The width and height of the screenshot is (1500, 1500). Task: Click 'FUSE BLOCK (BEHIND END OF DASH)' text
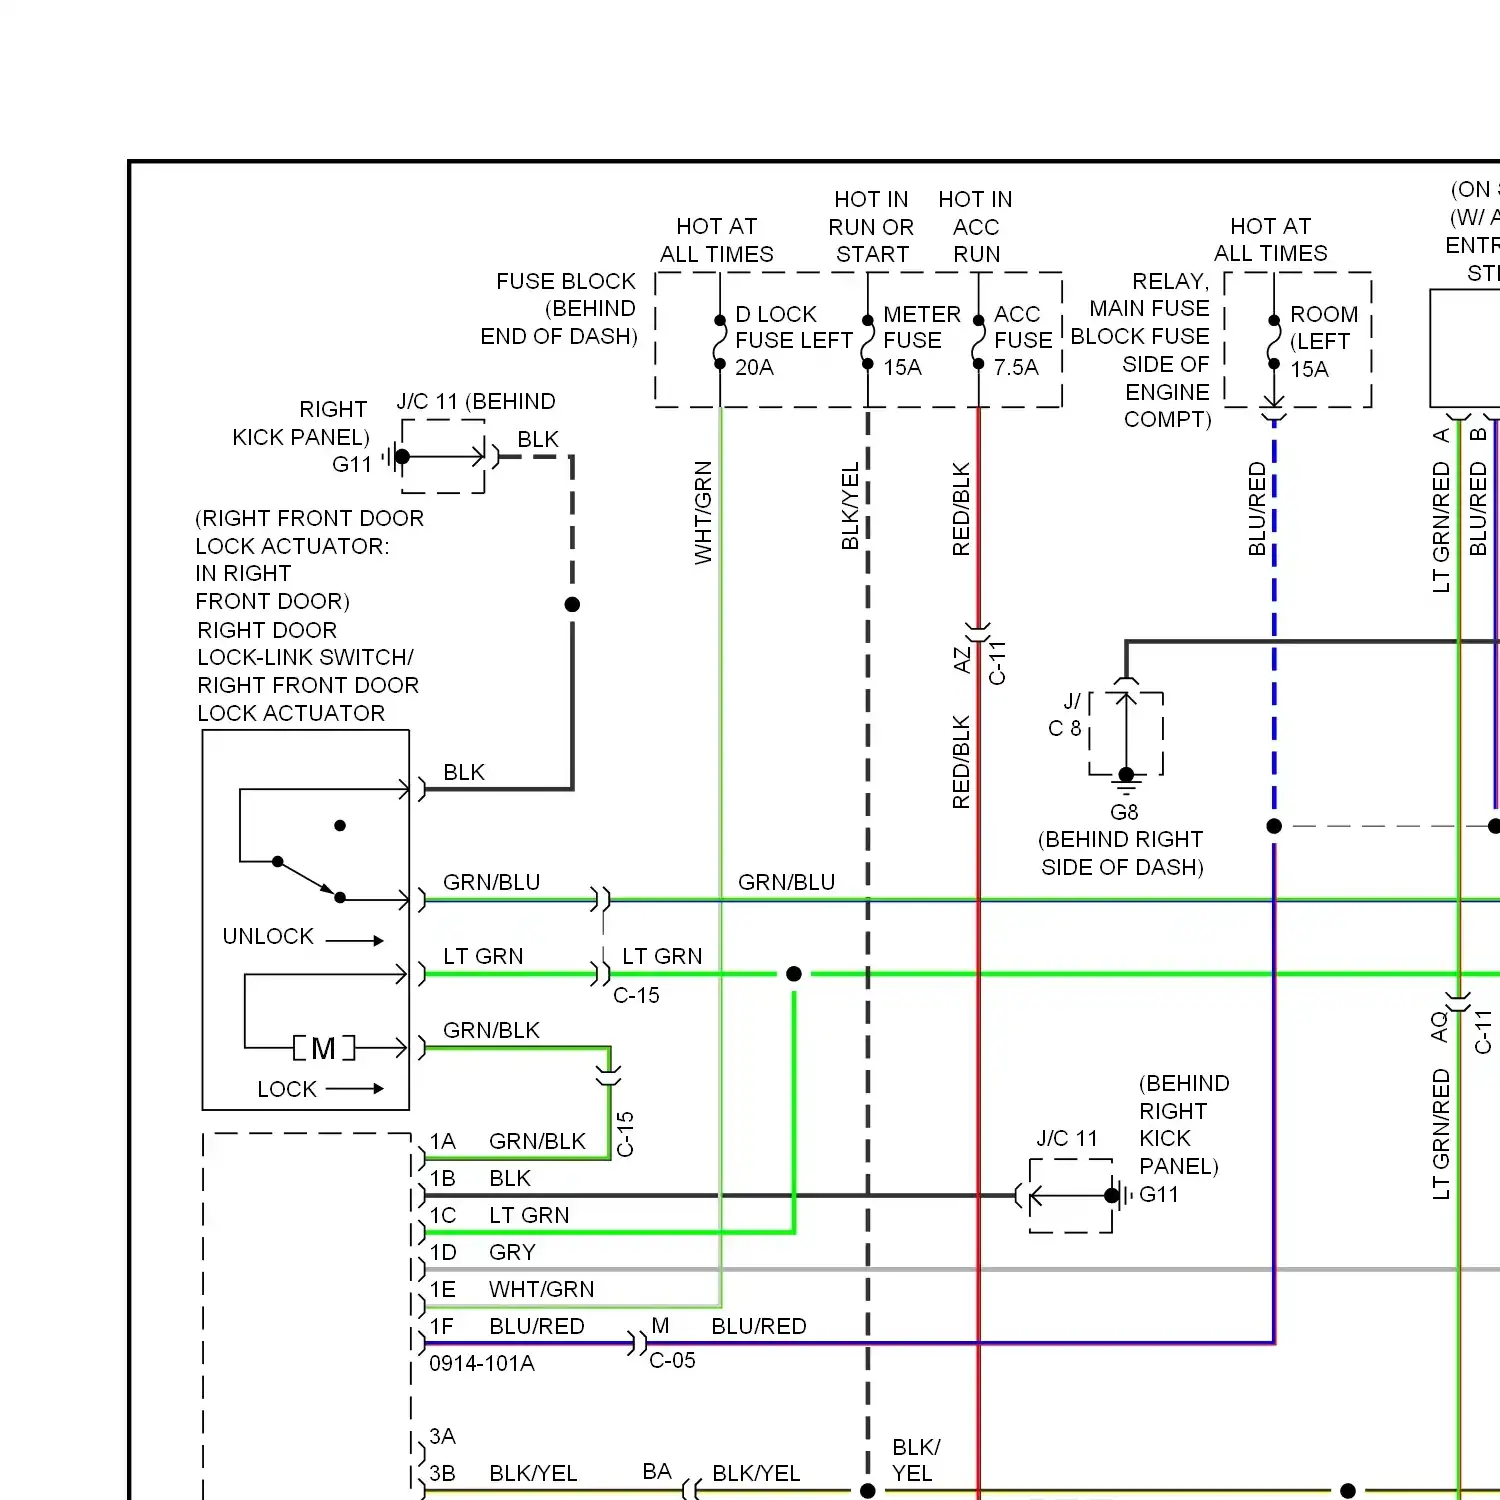pyautogui.click(x=558, y=309)
